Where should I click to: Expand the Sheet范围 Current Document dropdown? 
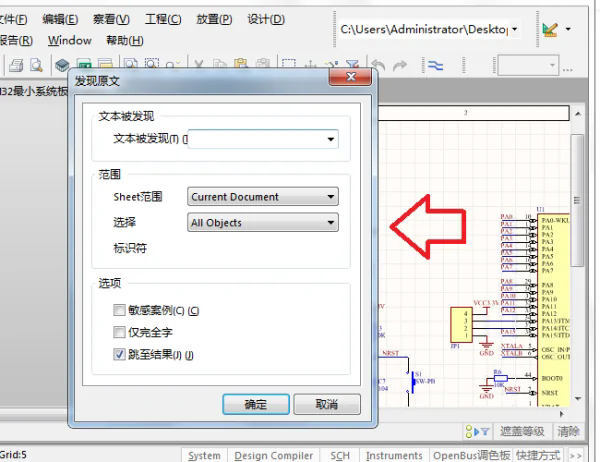pyautogui.click(x=263, y=197)
